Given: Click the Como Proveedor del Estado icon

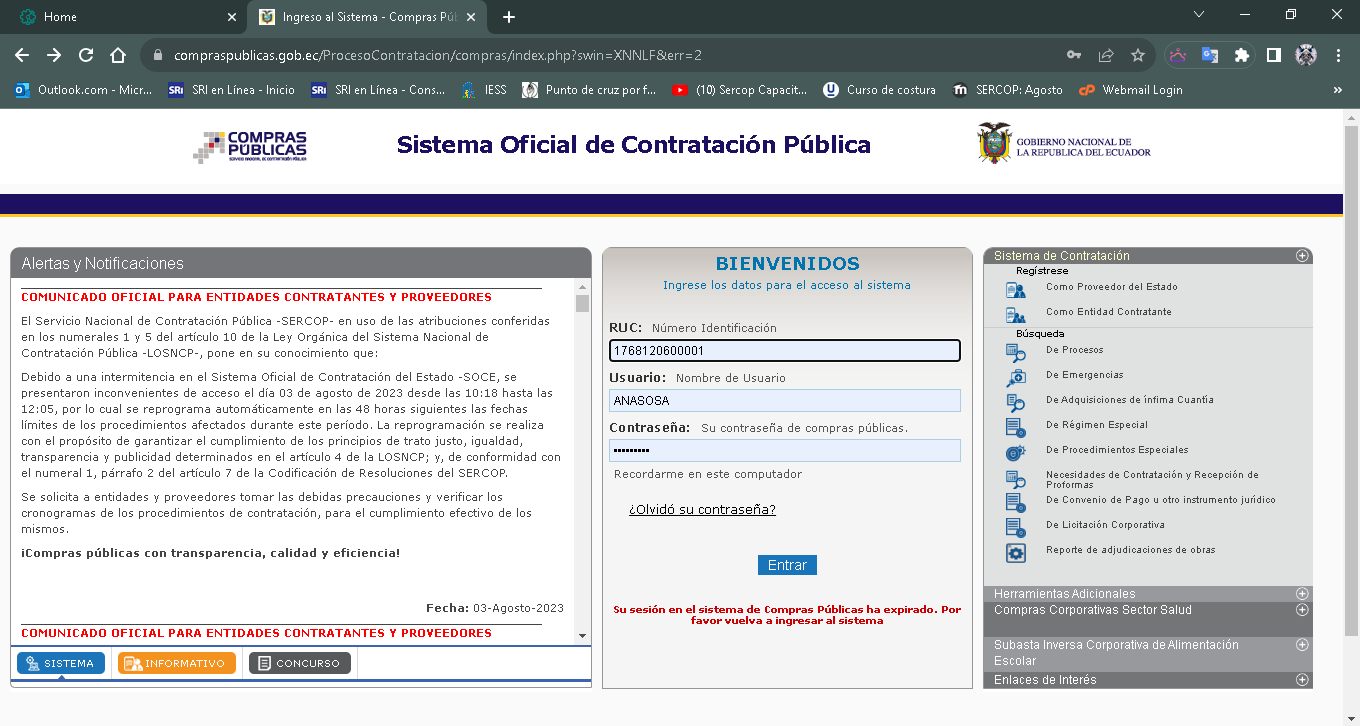Looking at the screenshot, I should [1015, 290].
